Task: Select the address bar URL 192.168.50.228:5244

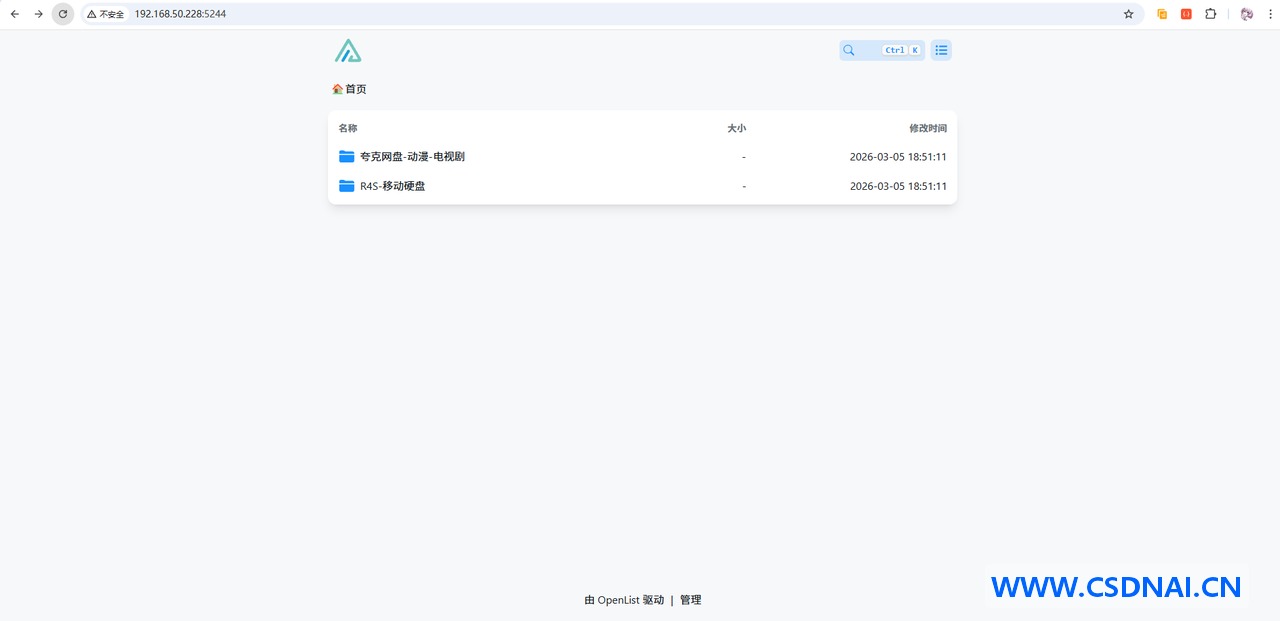Action: point(180,14)
